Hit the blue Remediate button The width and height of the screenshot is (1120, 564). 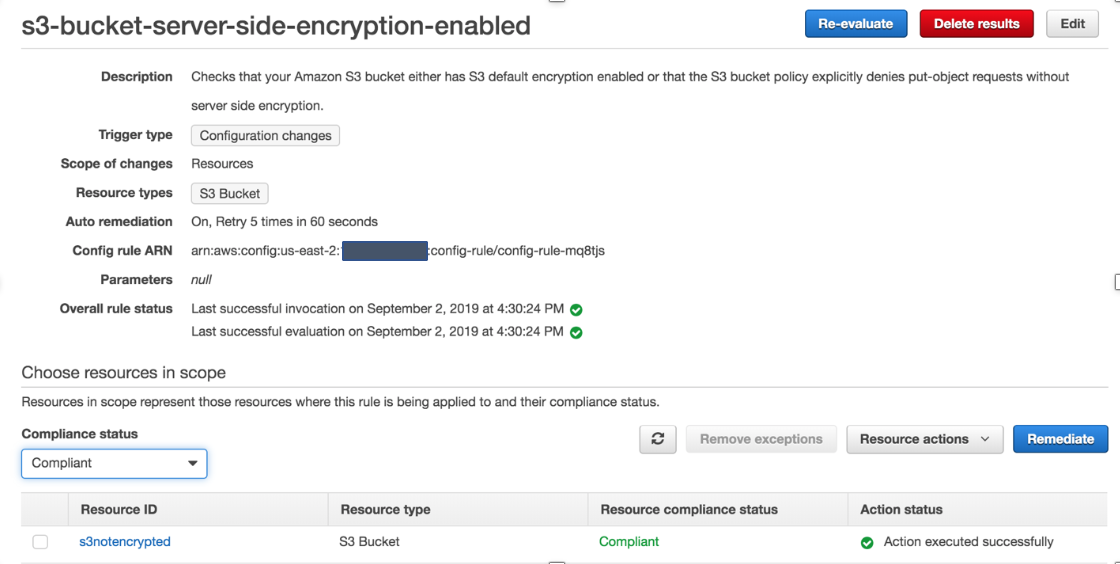tap(1060, 439)
